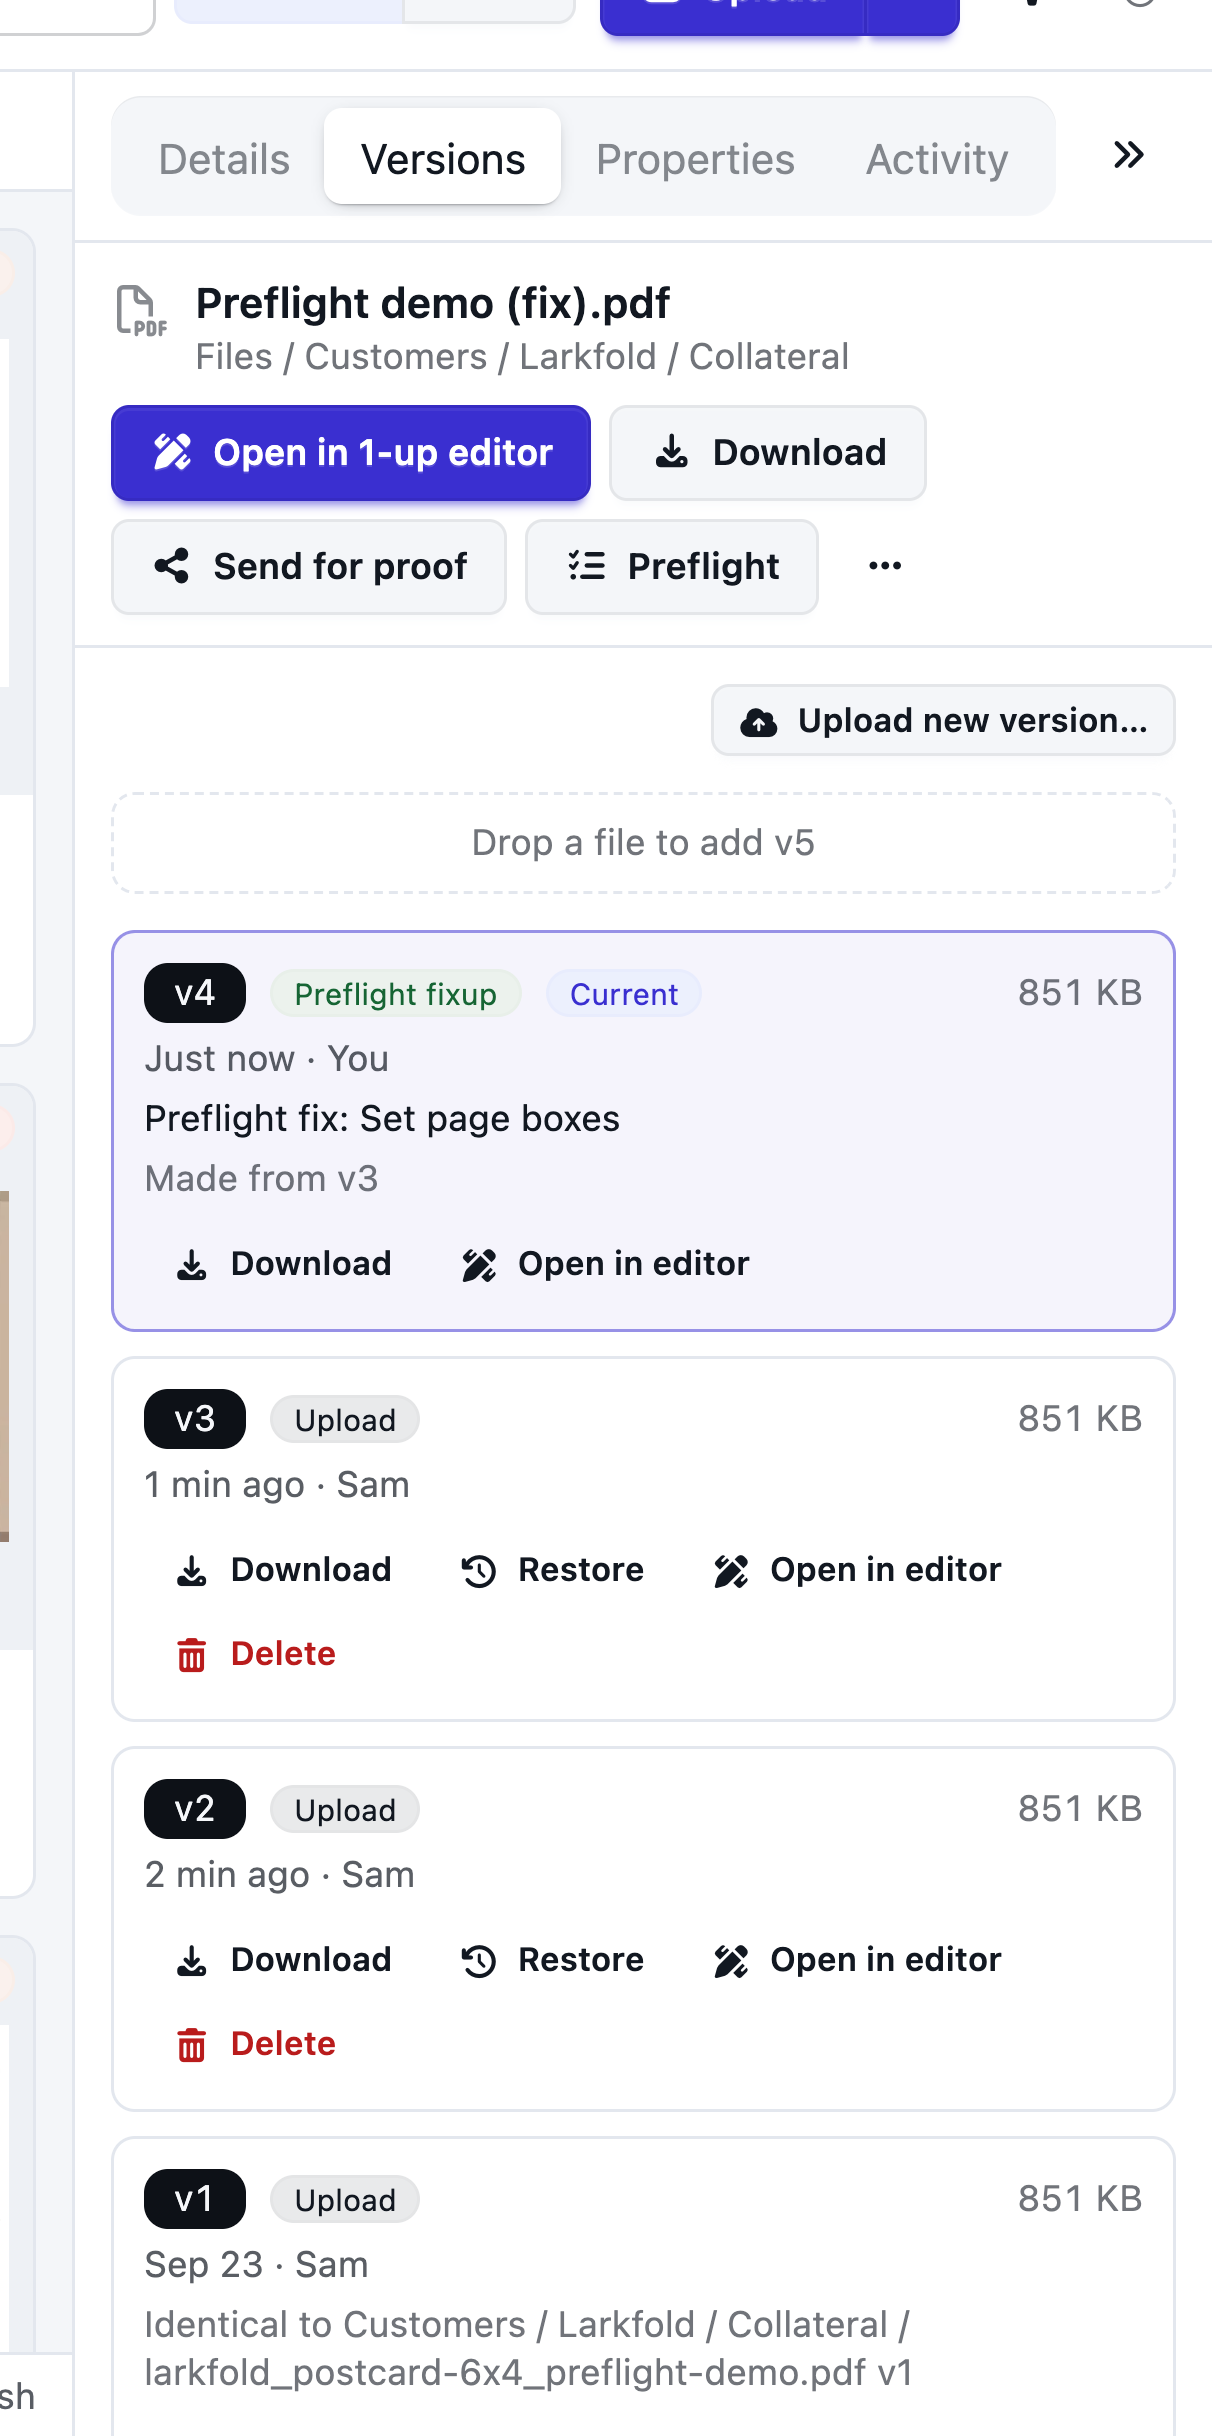Image resolution: width=1212 pixels, height=2436 pixels.
Task: Click the v2 version badge
Action: [x=195, y=1809]
